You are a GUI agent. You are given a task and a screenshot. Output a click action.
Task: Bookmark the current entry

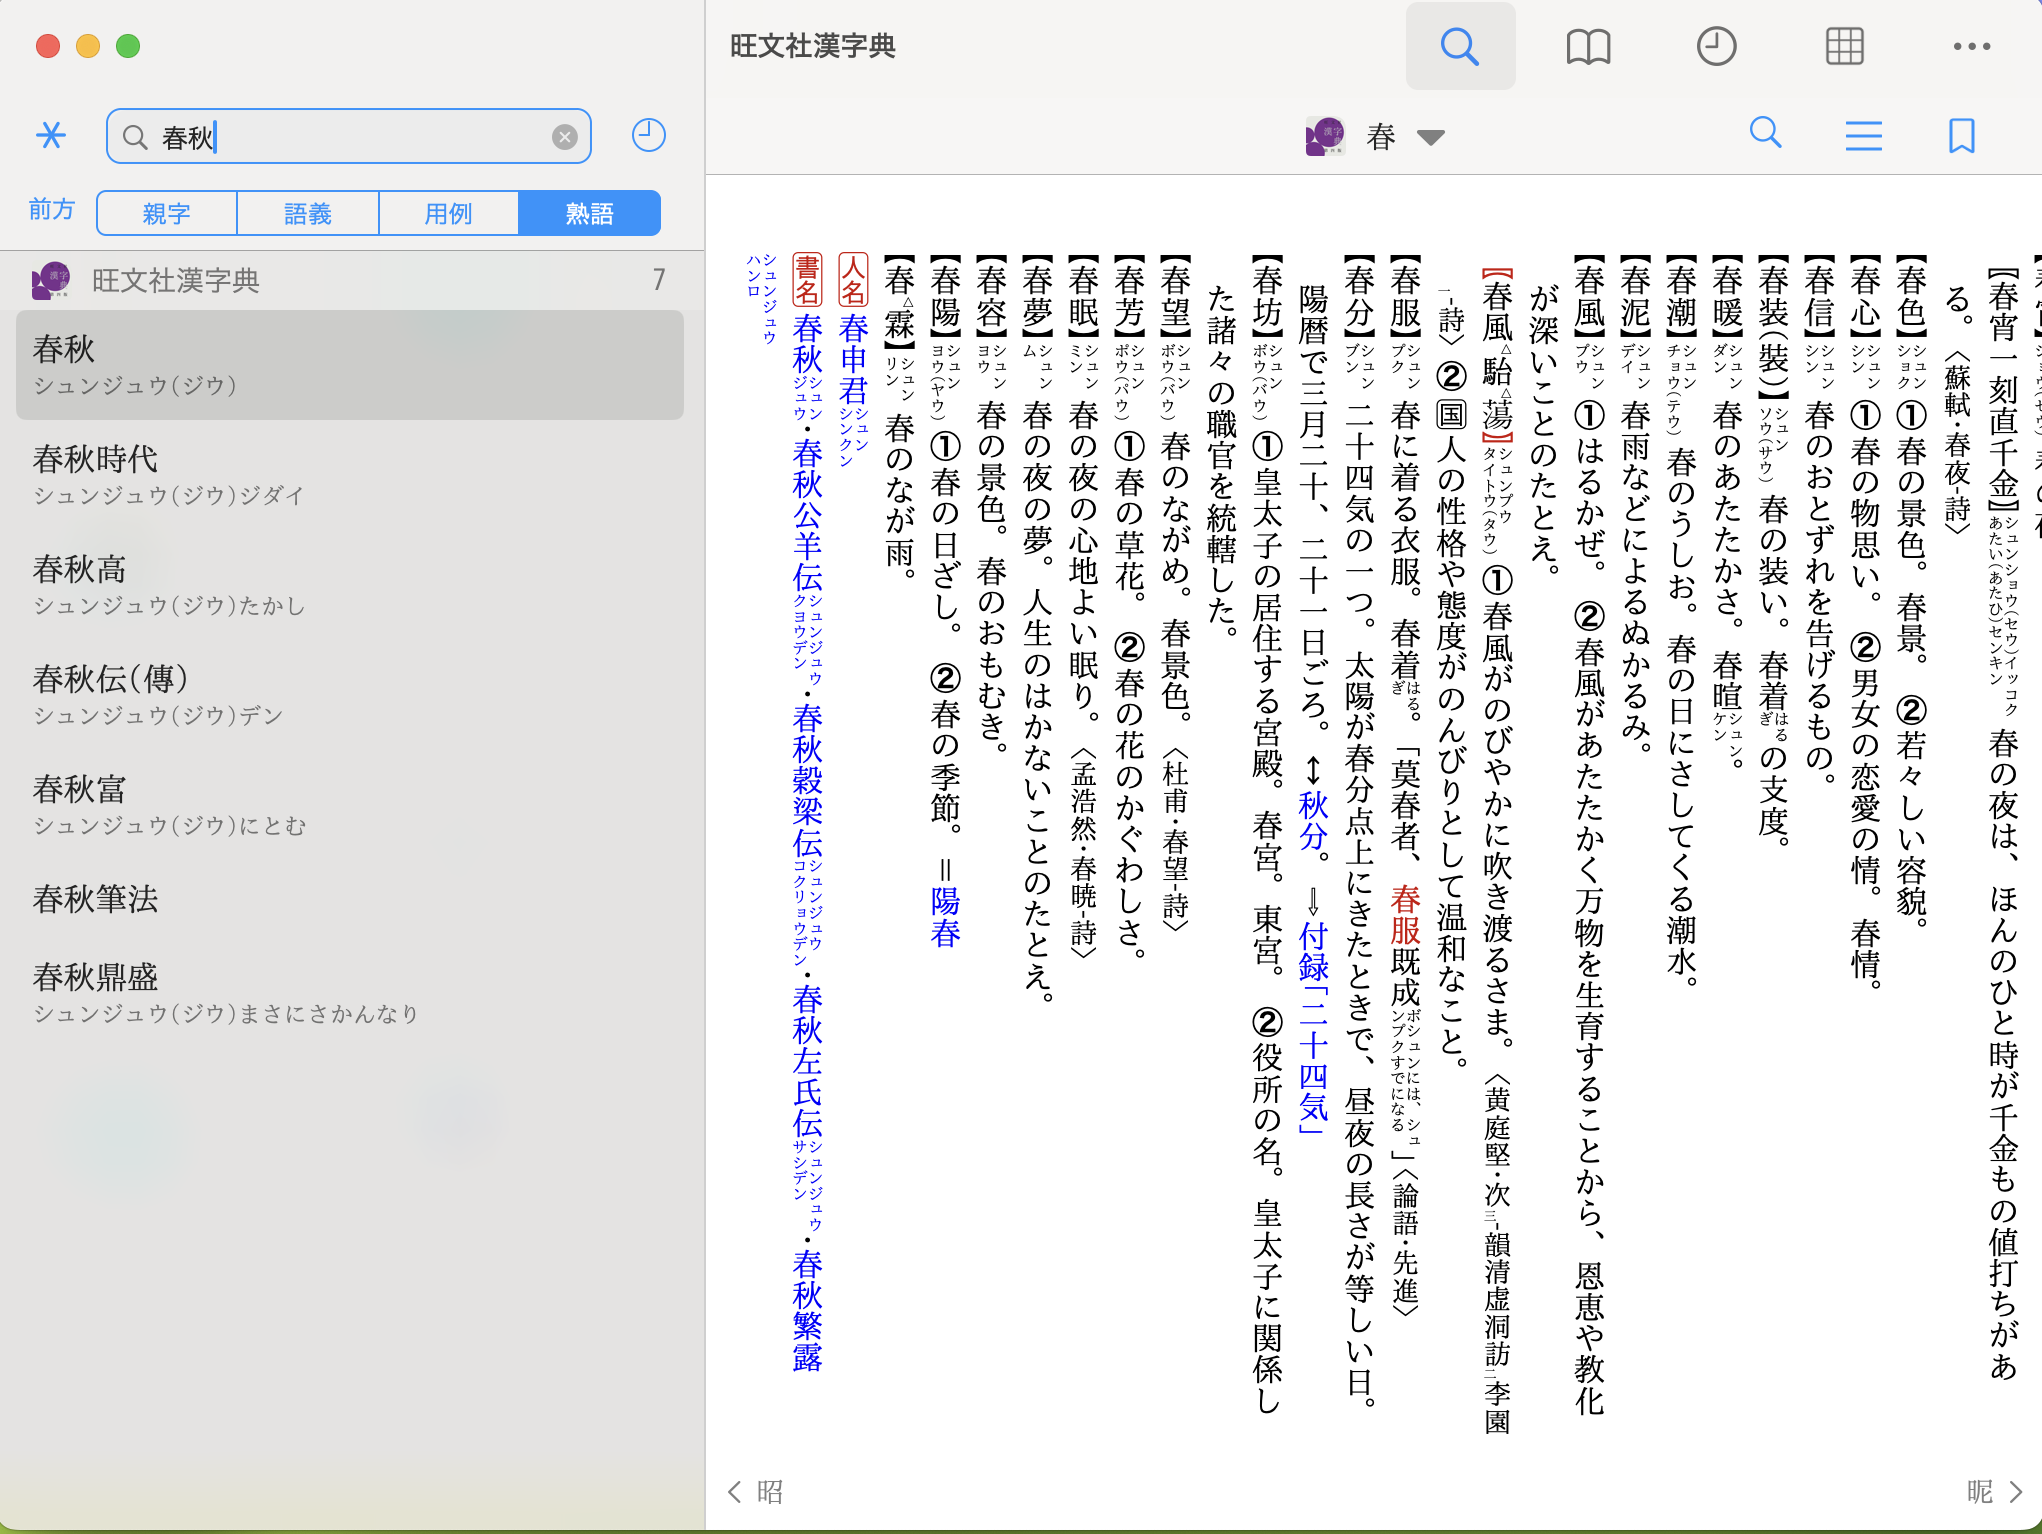1962,135
